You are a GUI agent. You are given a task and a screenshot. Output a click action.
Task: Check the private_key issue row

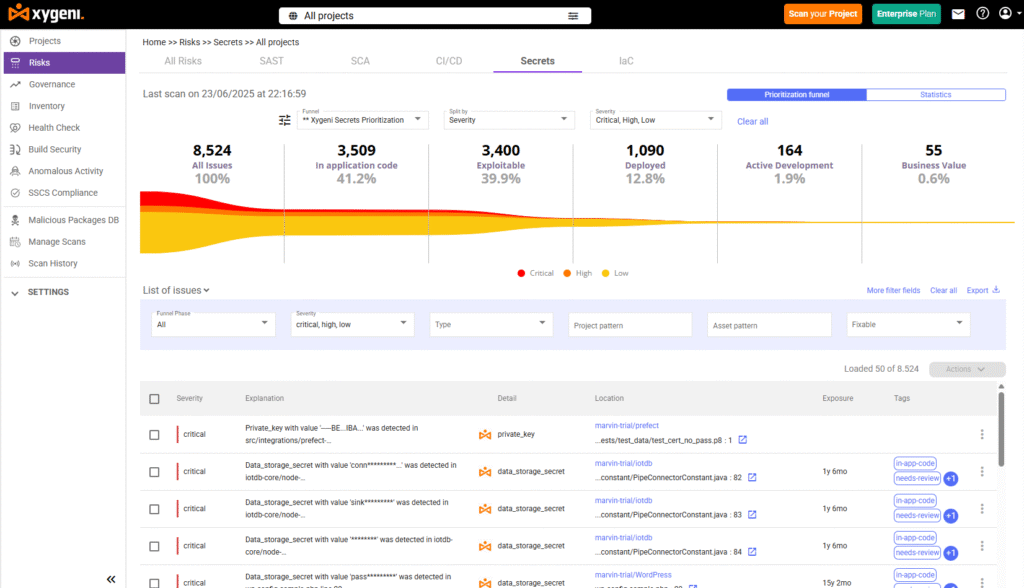[154, 434]
